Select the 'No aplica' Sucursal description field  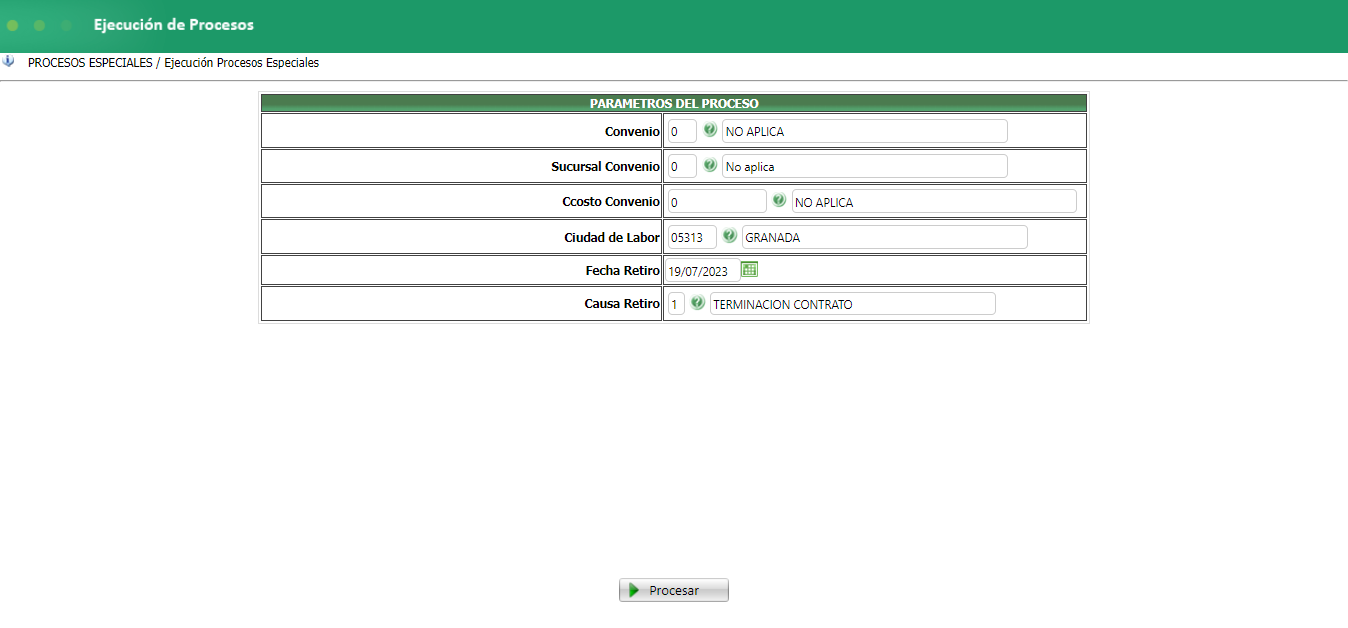coord(865,166)
